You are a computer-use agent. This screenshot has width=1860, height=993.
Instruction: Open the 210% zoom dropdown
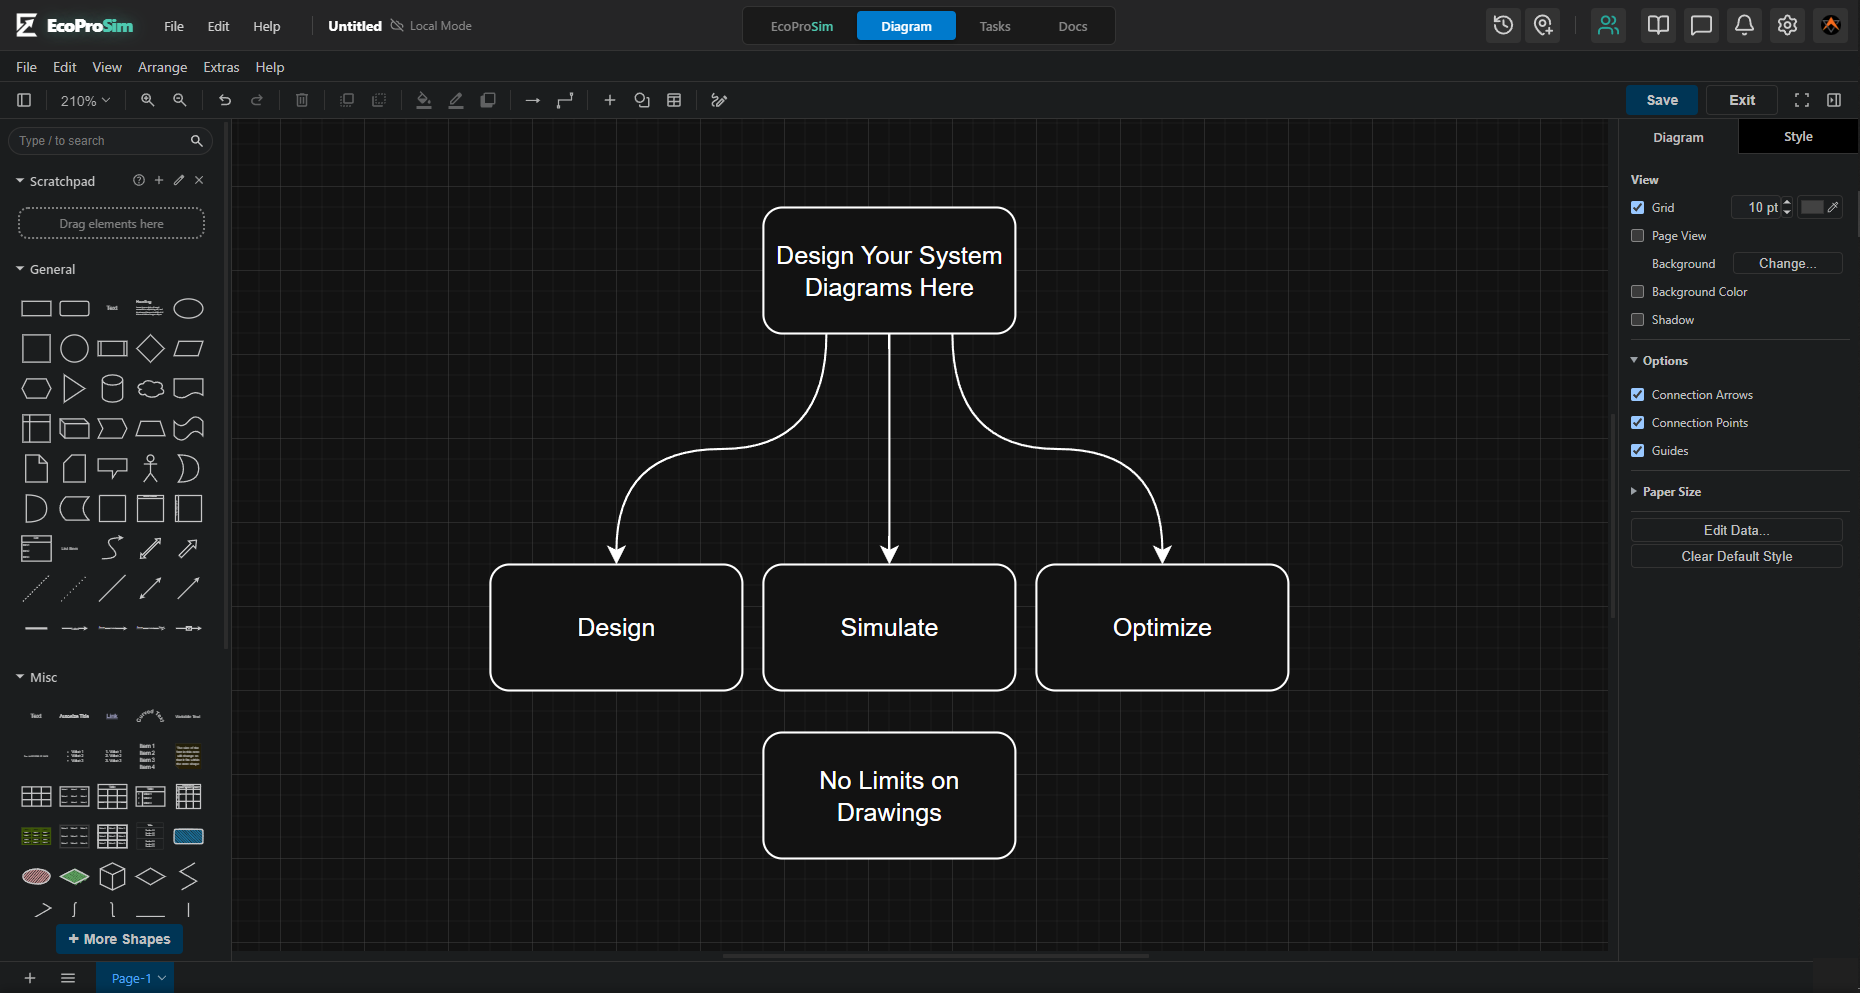click(85, 100)
